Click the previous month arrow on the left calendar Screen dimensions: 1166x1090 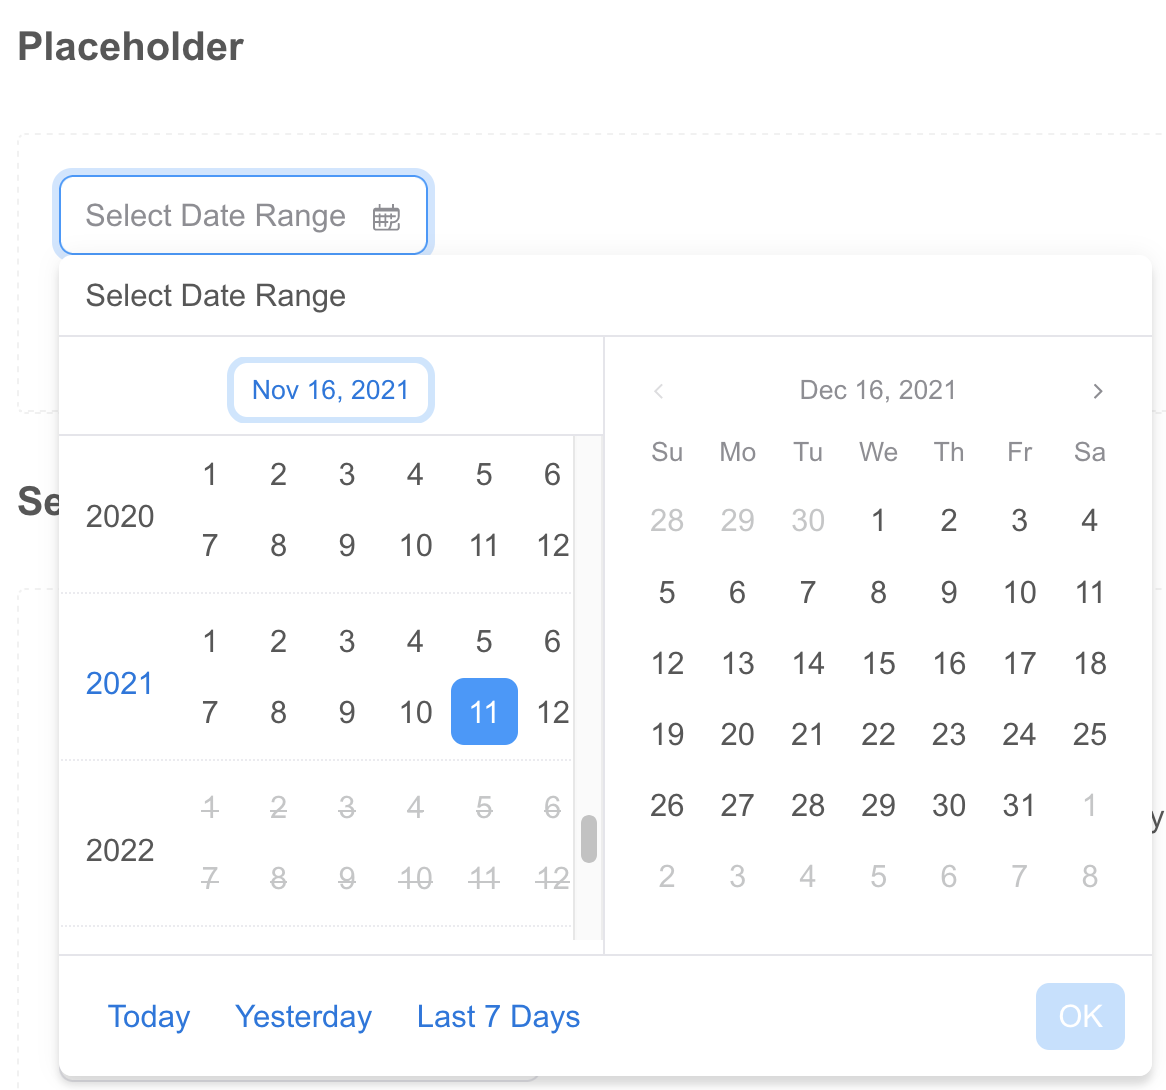[660, 391]
